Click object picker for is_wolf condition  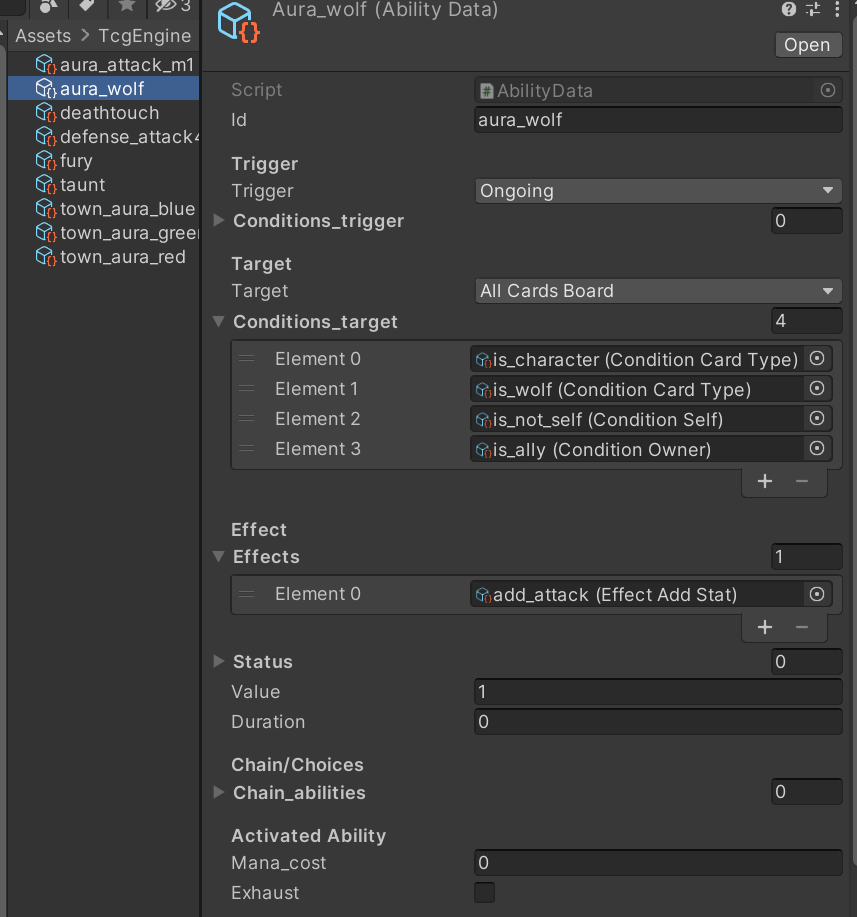pyautogui.click(x=817, y=389)
